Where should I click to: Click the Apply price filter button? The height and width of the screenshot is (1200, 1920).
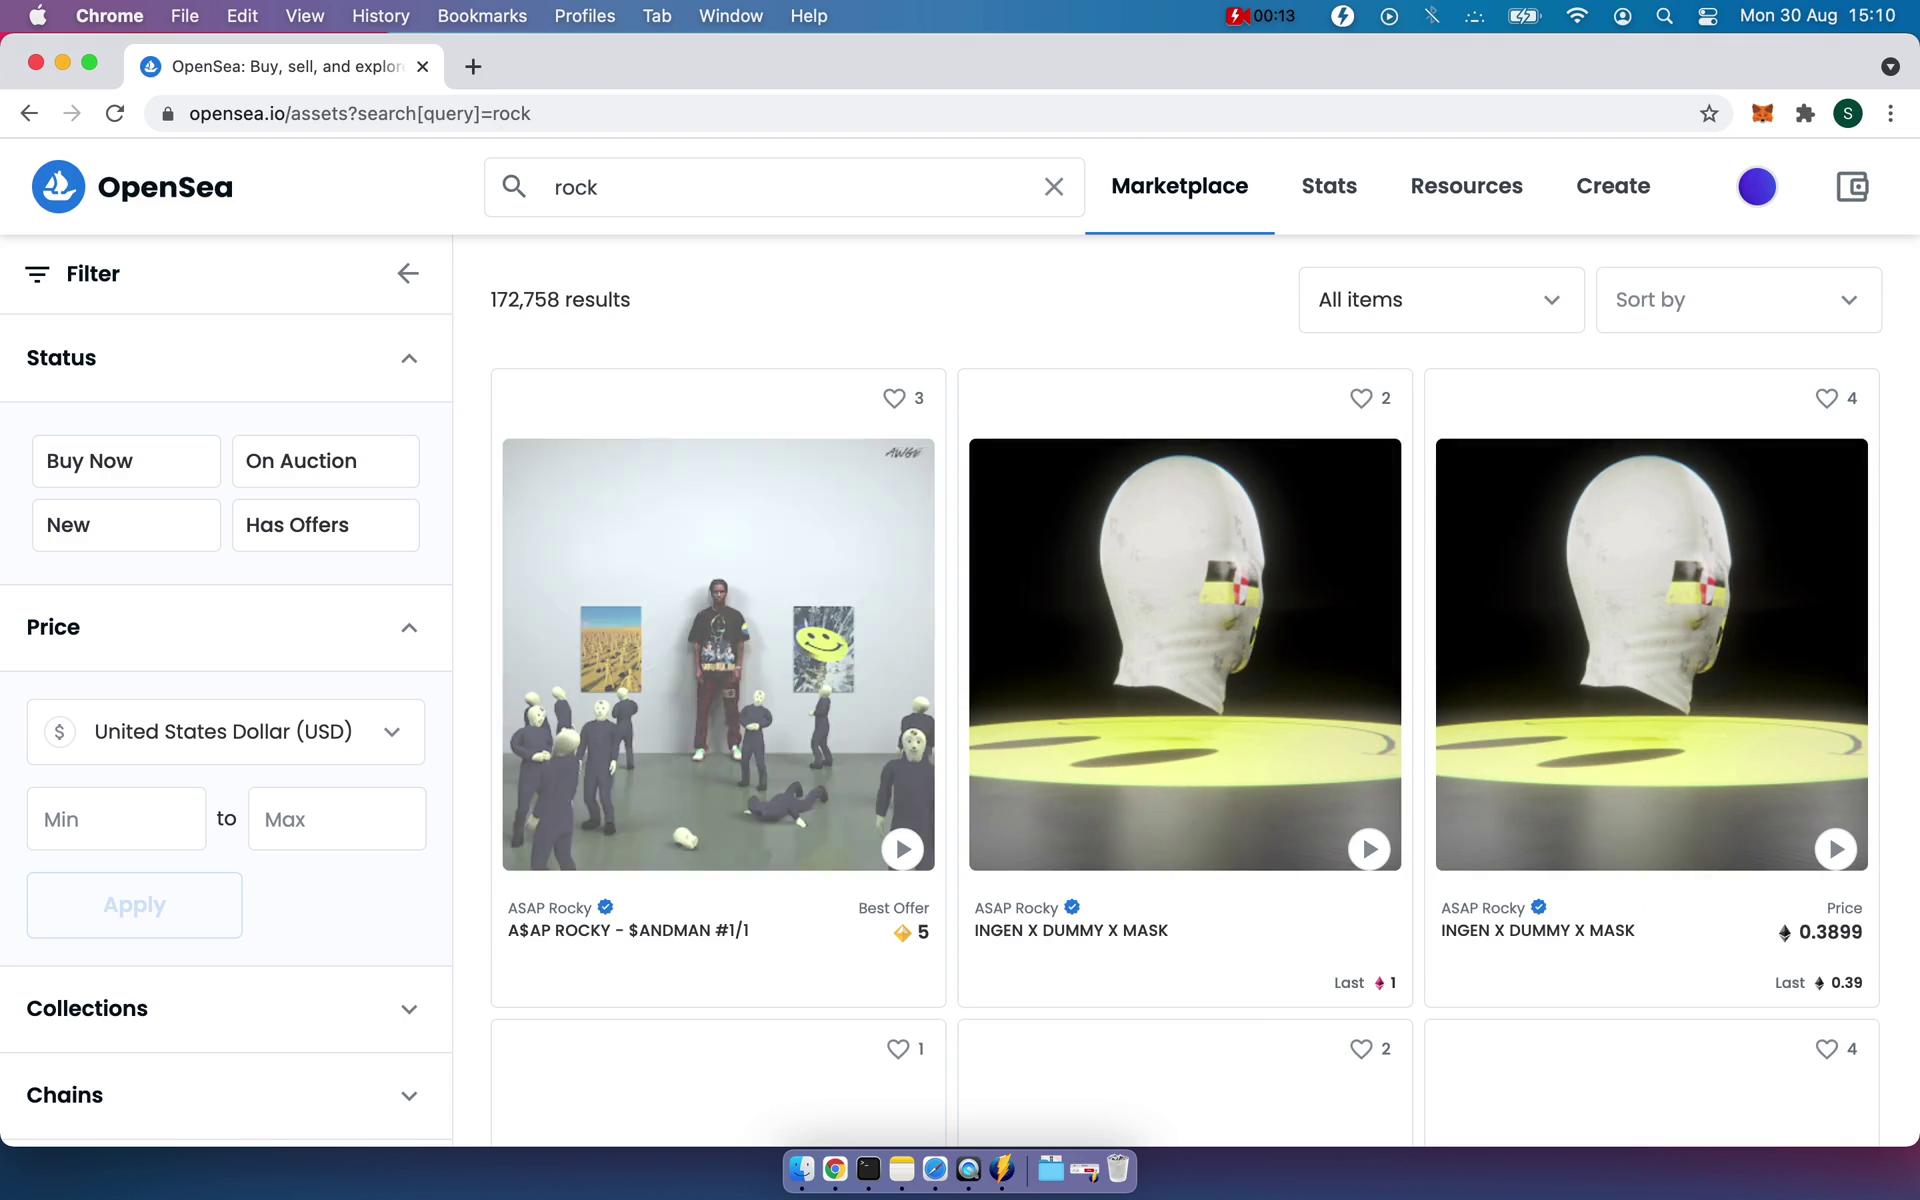click(133, 906)
